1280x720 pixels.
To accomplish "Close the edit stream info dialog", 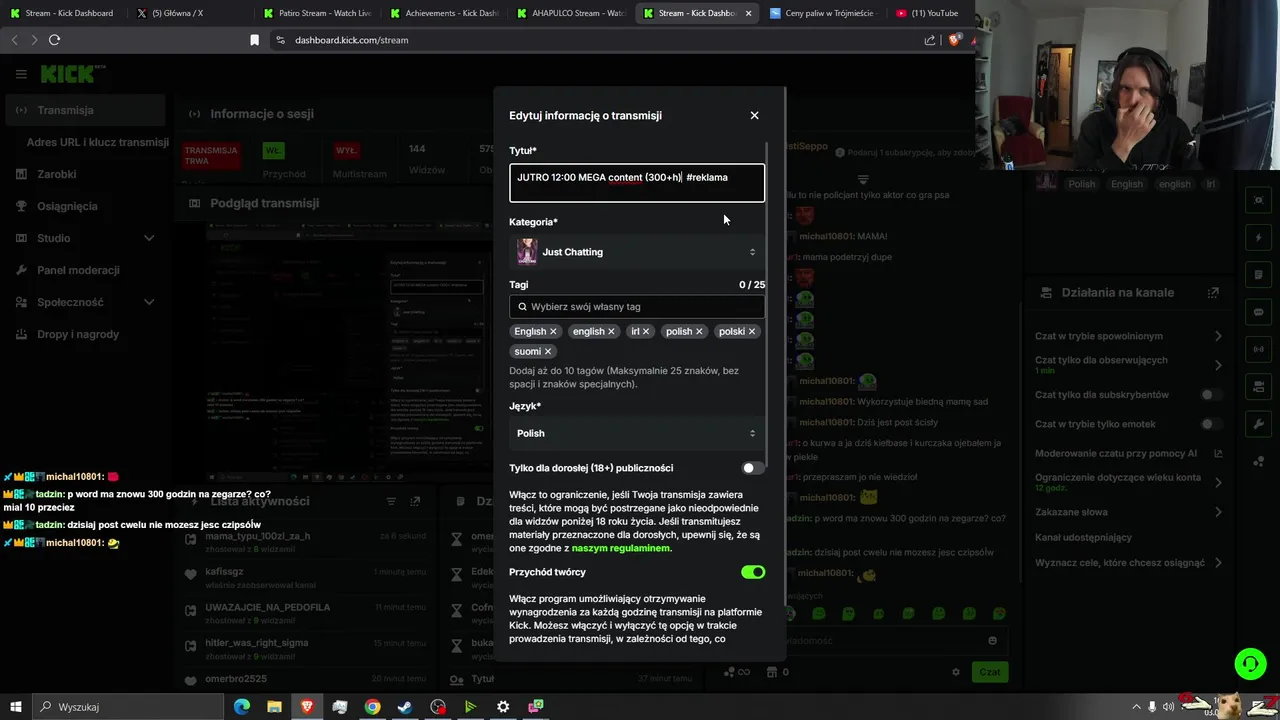I will click(754, 115).
